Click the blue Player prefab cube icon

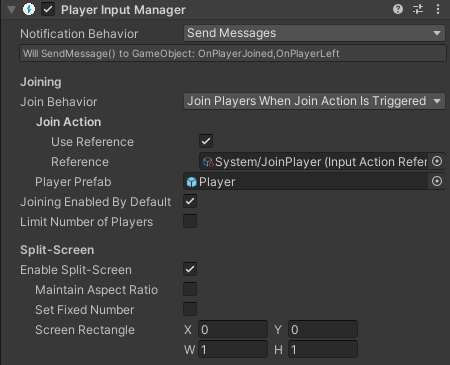point(191,182)
